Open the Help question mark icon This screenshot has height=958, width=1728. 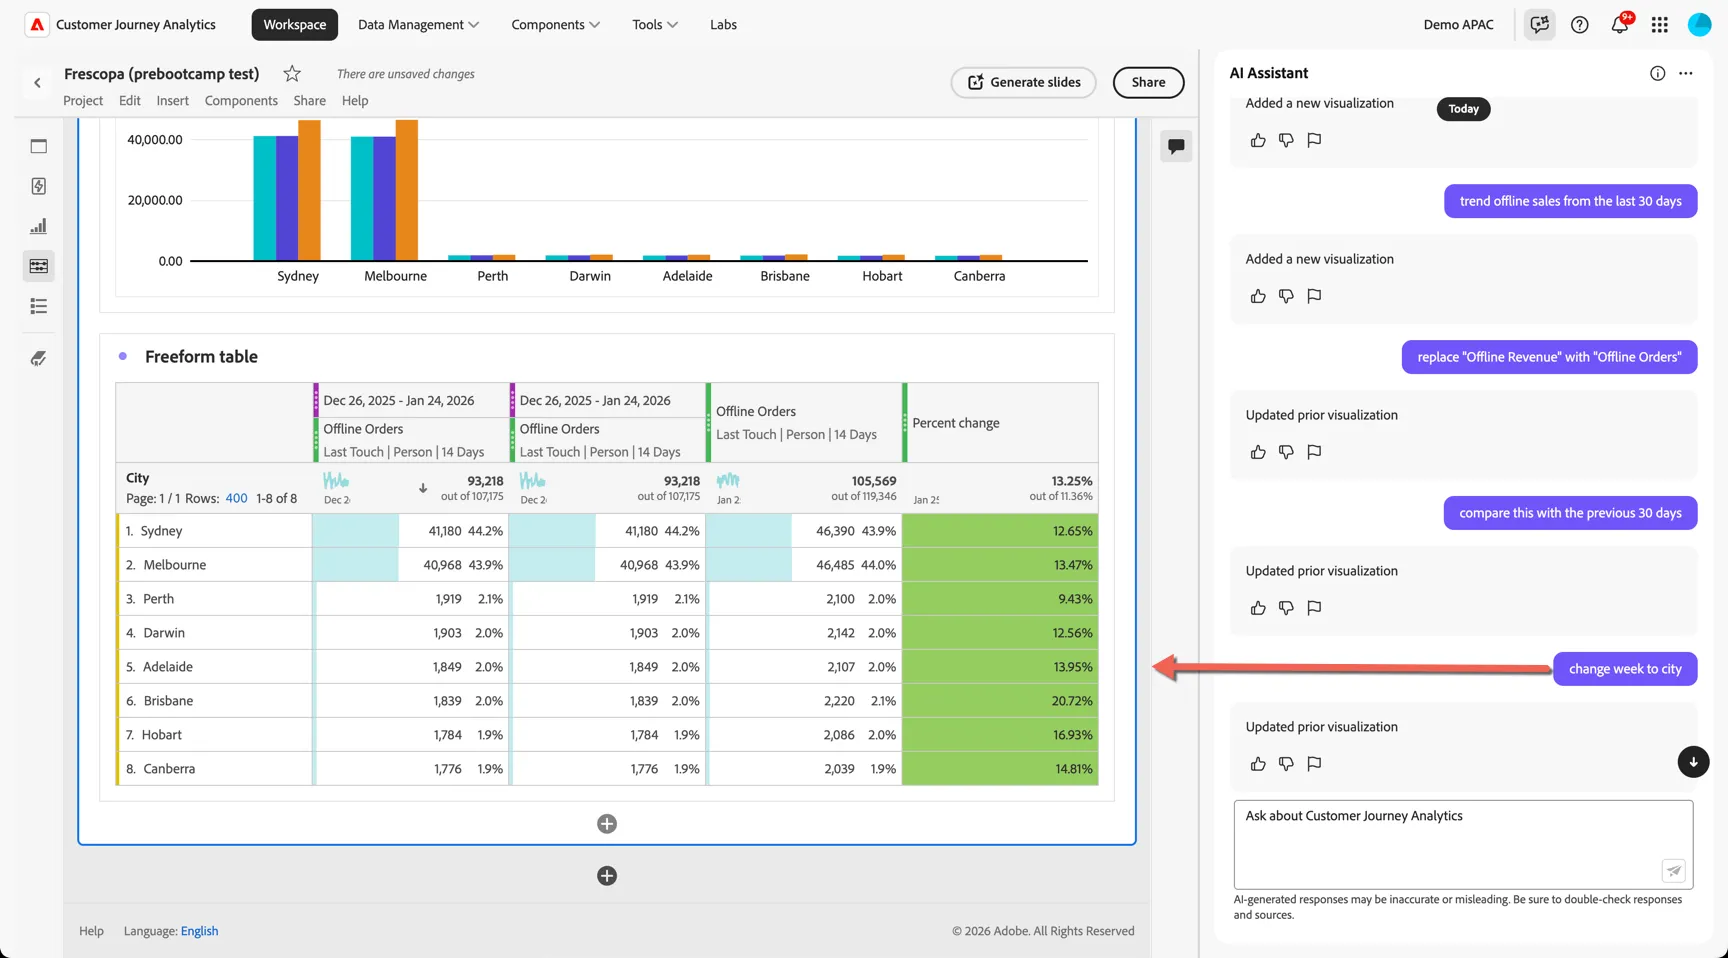[x=1580, y=24]
